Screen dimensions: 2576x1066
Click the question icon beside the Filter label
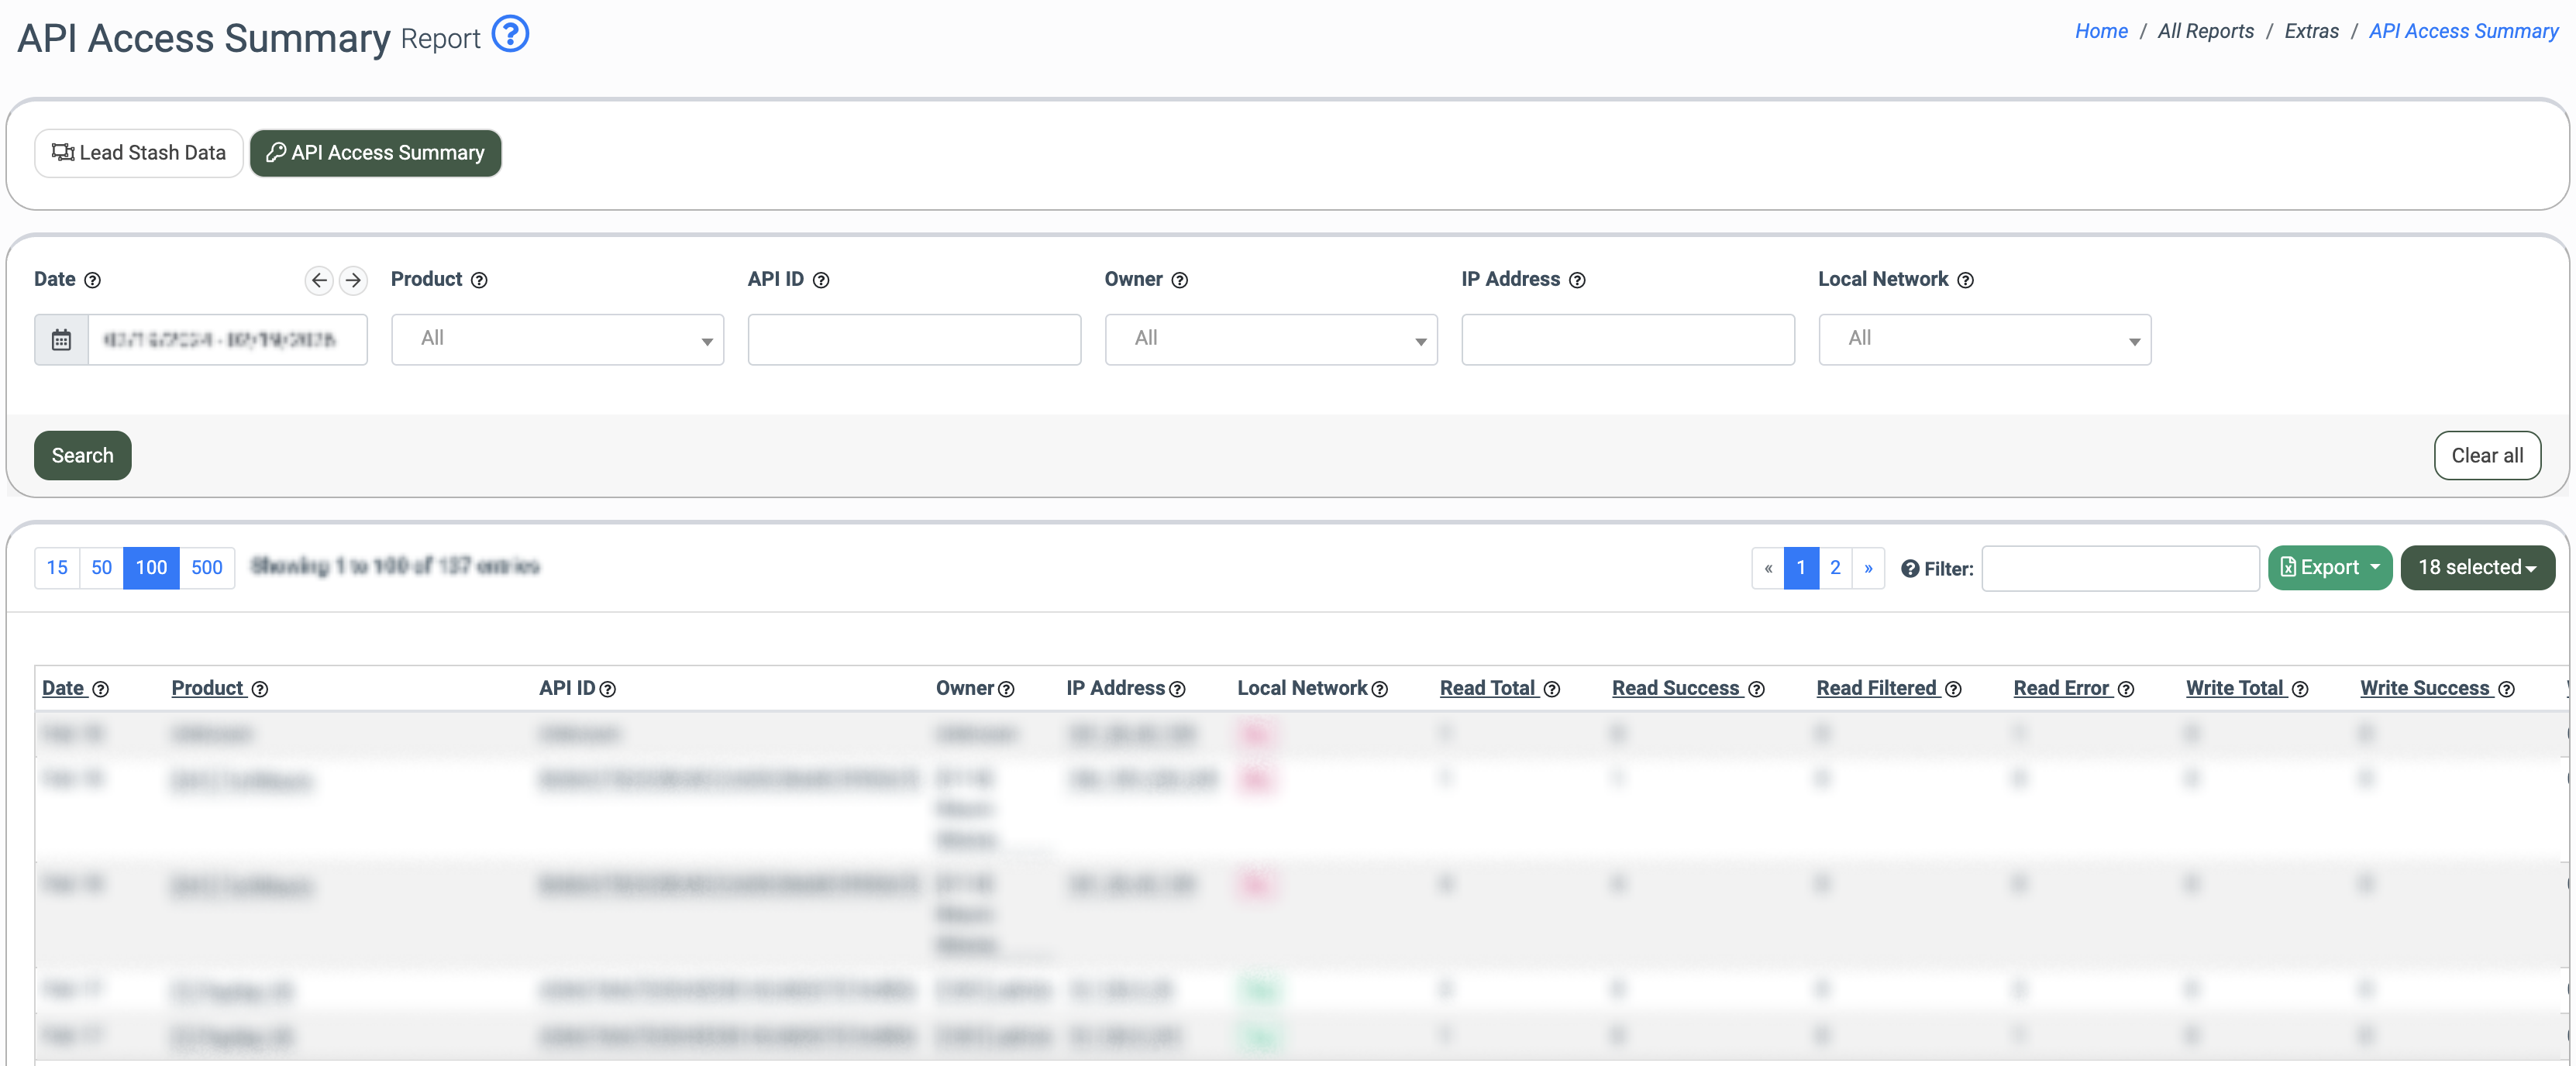click(x=1909, y=569)
